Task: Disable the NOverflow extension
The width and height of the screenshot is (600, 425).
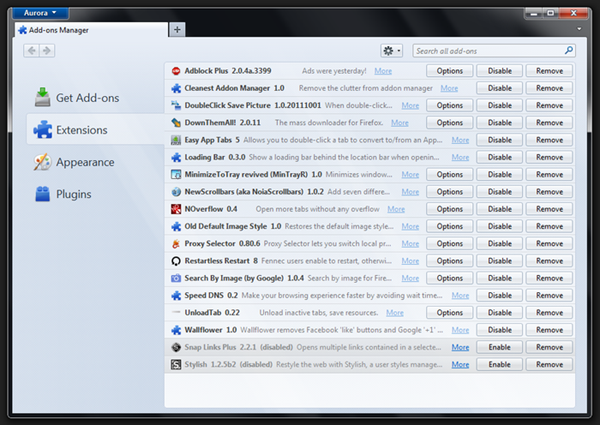Action: point(499,209)
